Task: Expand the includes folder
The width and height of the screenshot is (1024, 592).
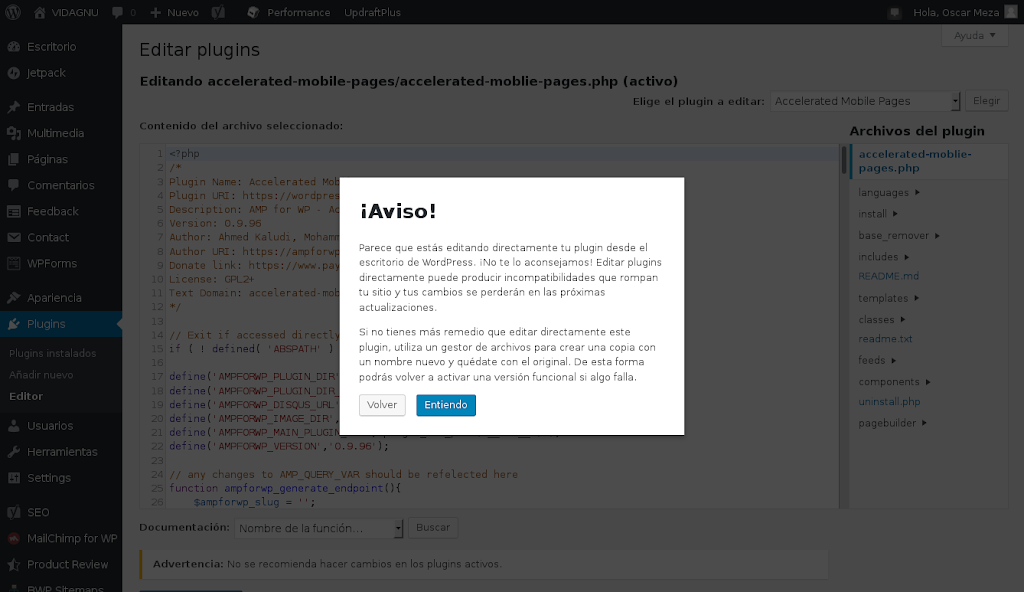Action: click(884, 257)
